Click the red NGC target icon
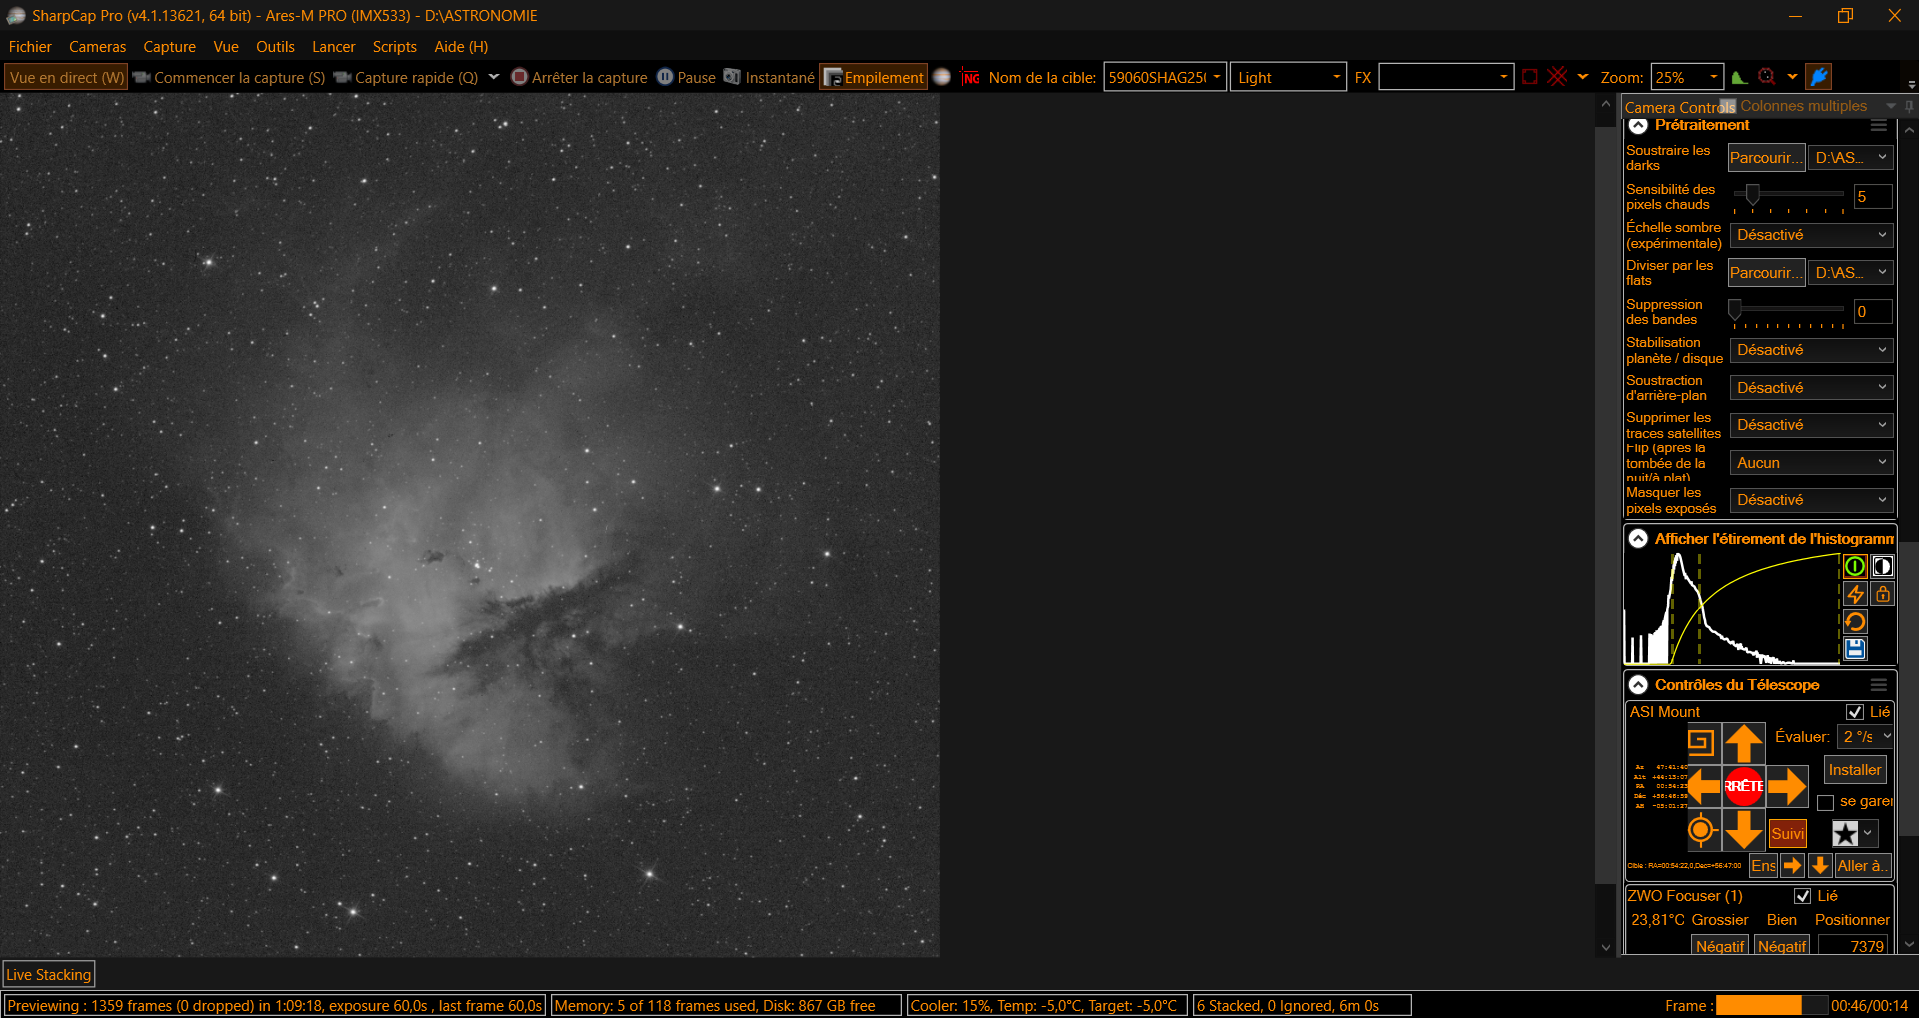1919x1018 pixels. [970, 77]
